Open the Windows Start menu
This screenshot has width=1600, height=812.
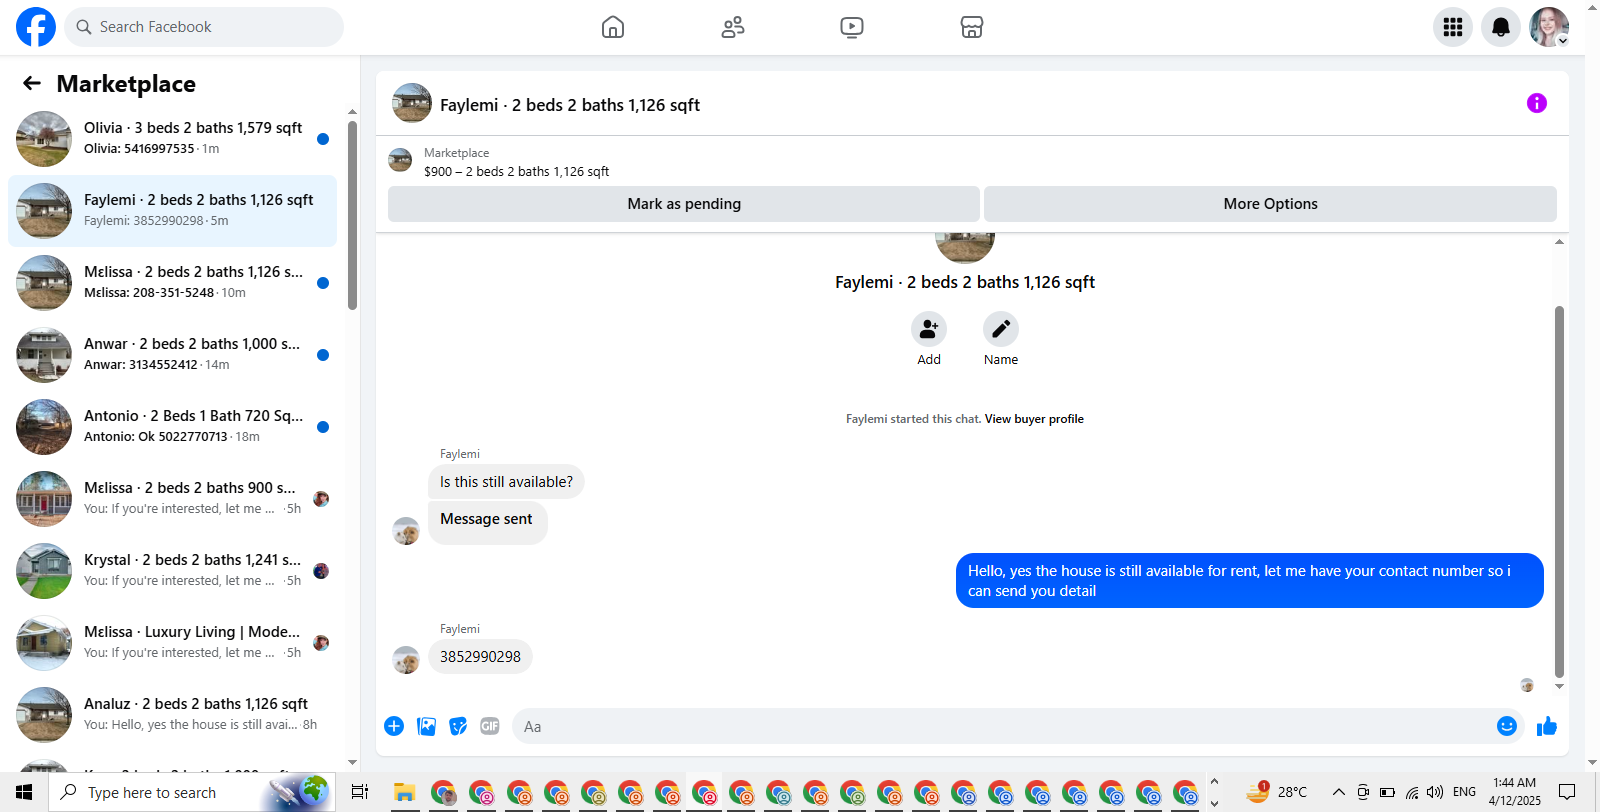(x=24, y=792)
